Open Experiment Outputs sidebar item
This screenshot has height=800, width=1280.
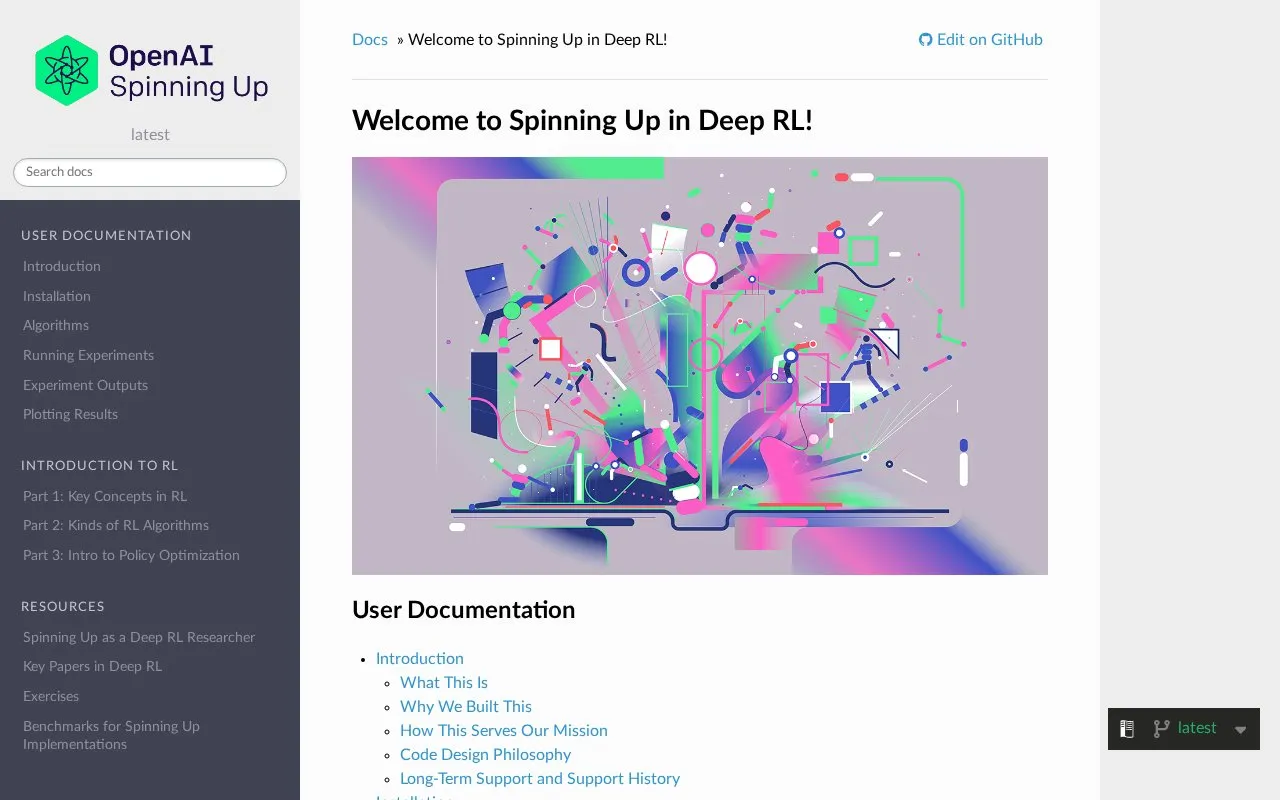86,385
